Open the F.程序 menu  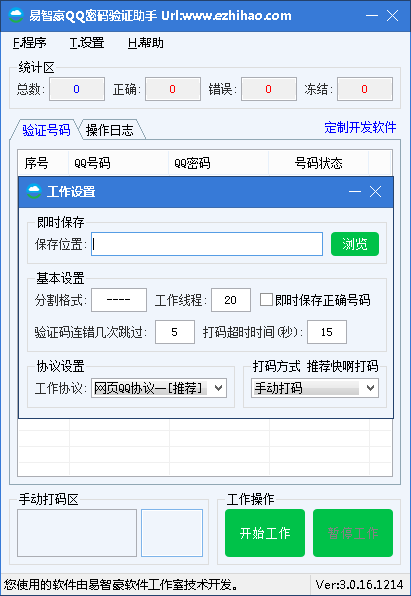click(x=30, y=43)
